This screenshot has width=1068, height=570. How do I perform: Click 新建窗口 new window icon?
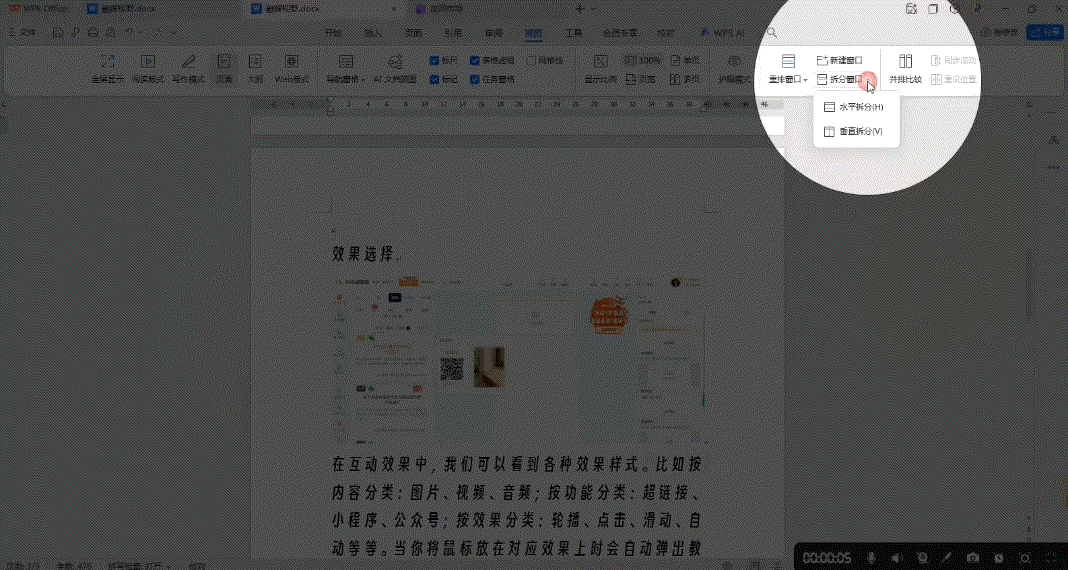pos(839,60)
